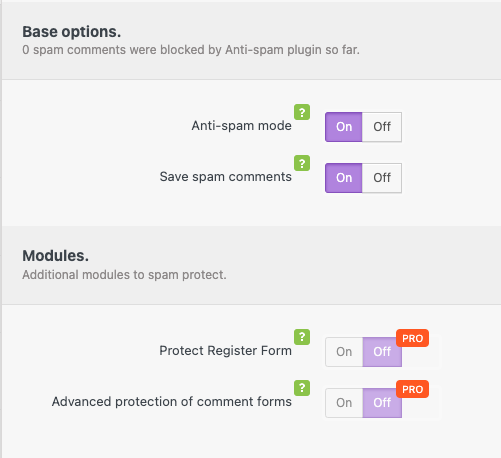Disable Save spam comments with Off
The image size is (501, 458).
[382, 178]
